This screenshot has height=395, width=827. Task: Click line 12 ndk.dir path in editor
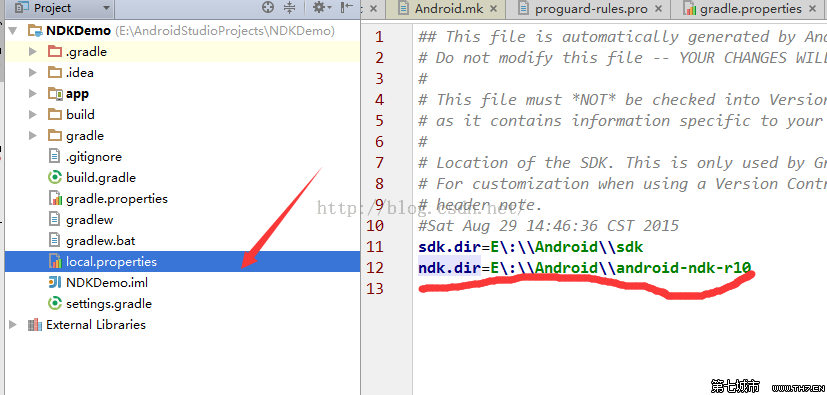coord(621,268)
